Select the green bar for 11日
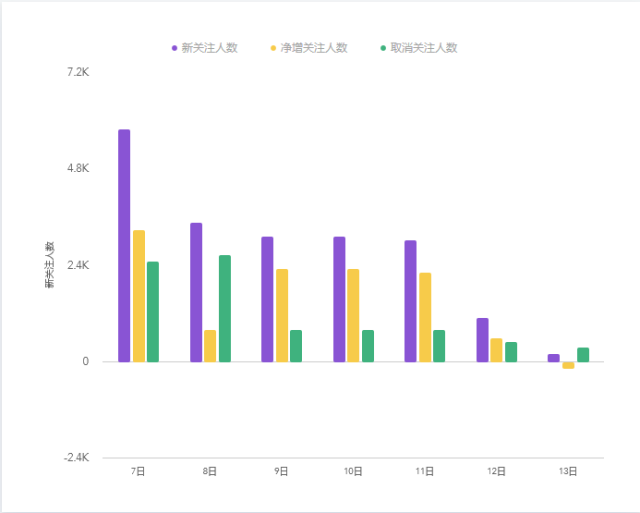The image size is (640, 513). (439, 346)
